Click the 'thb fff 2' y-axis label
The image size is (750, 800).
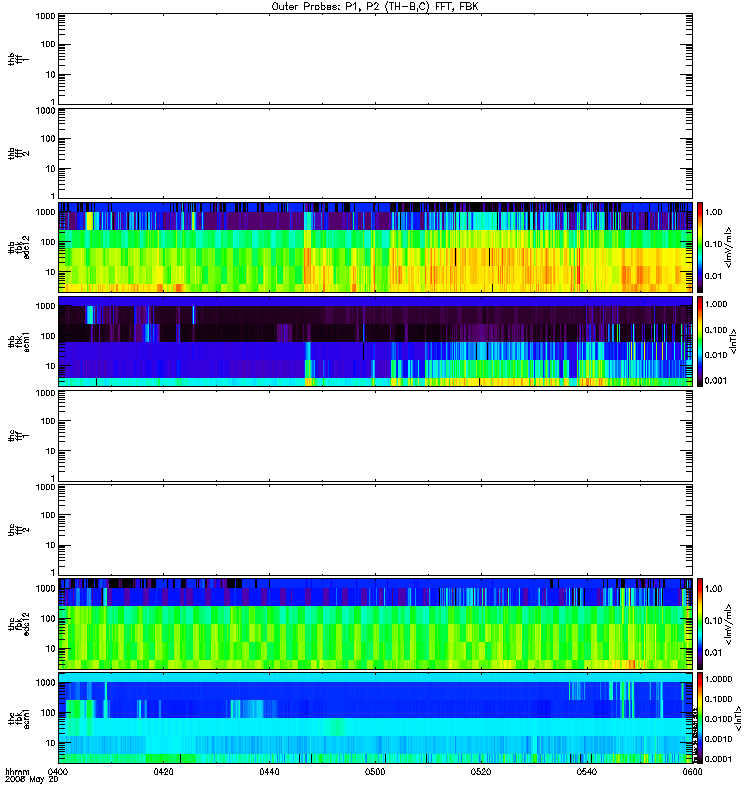pyautogui.click(x=19, y=153)
